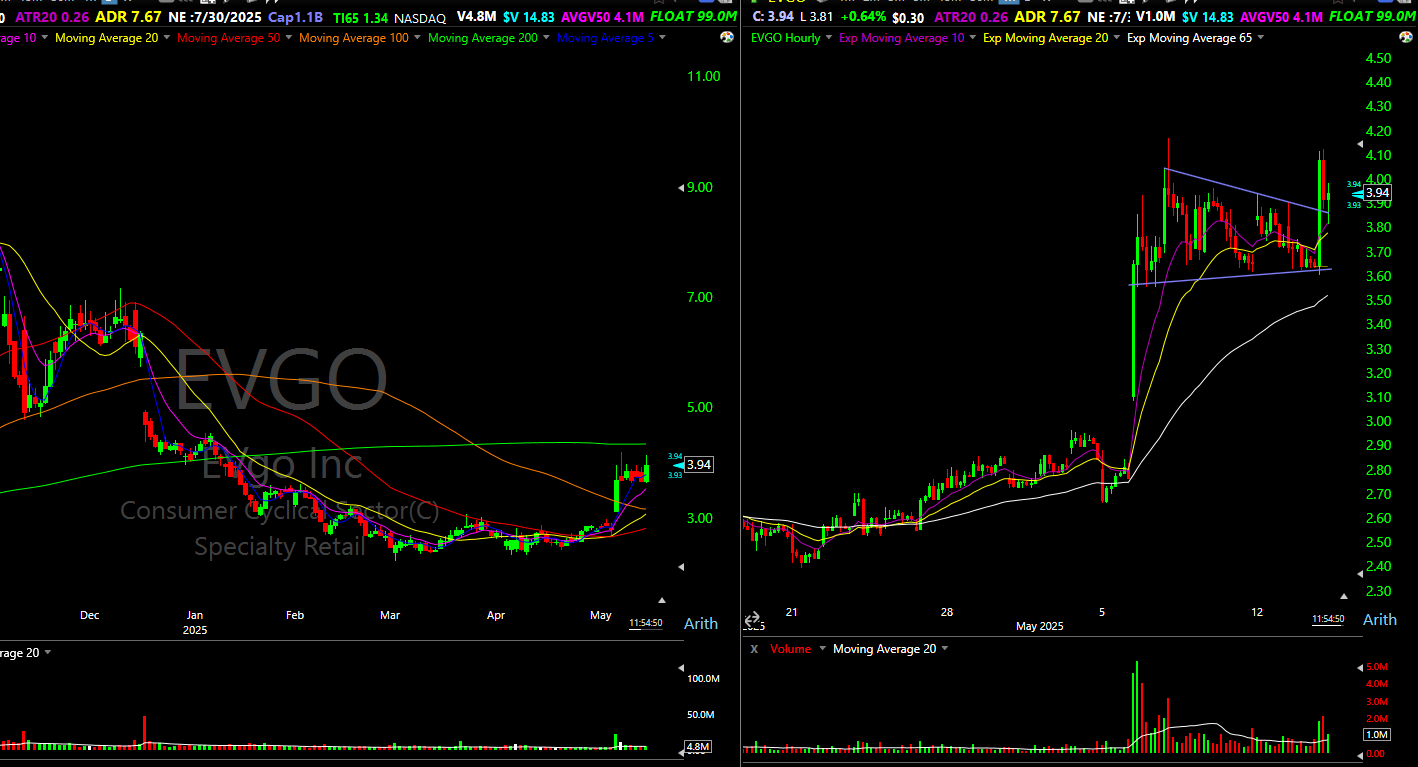1418x767 pixels.
Task: Open the Volume indicator dropdown on hourly chart
Action: coord(823,649)
